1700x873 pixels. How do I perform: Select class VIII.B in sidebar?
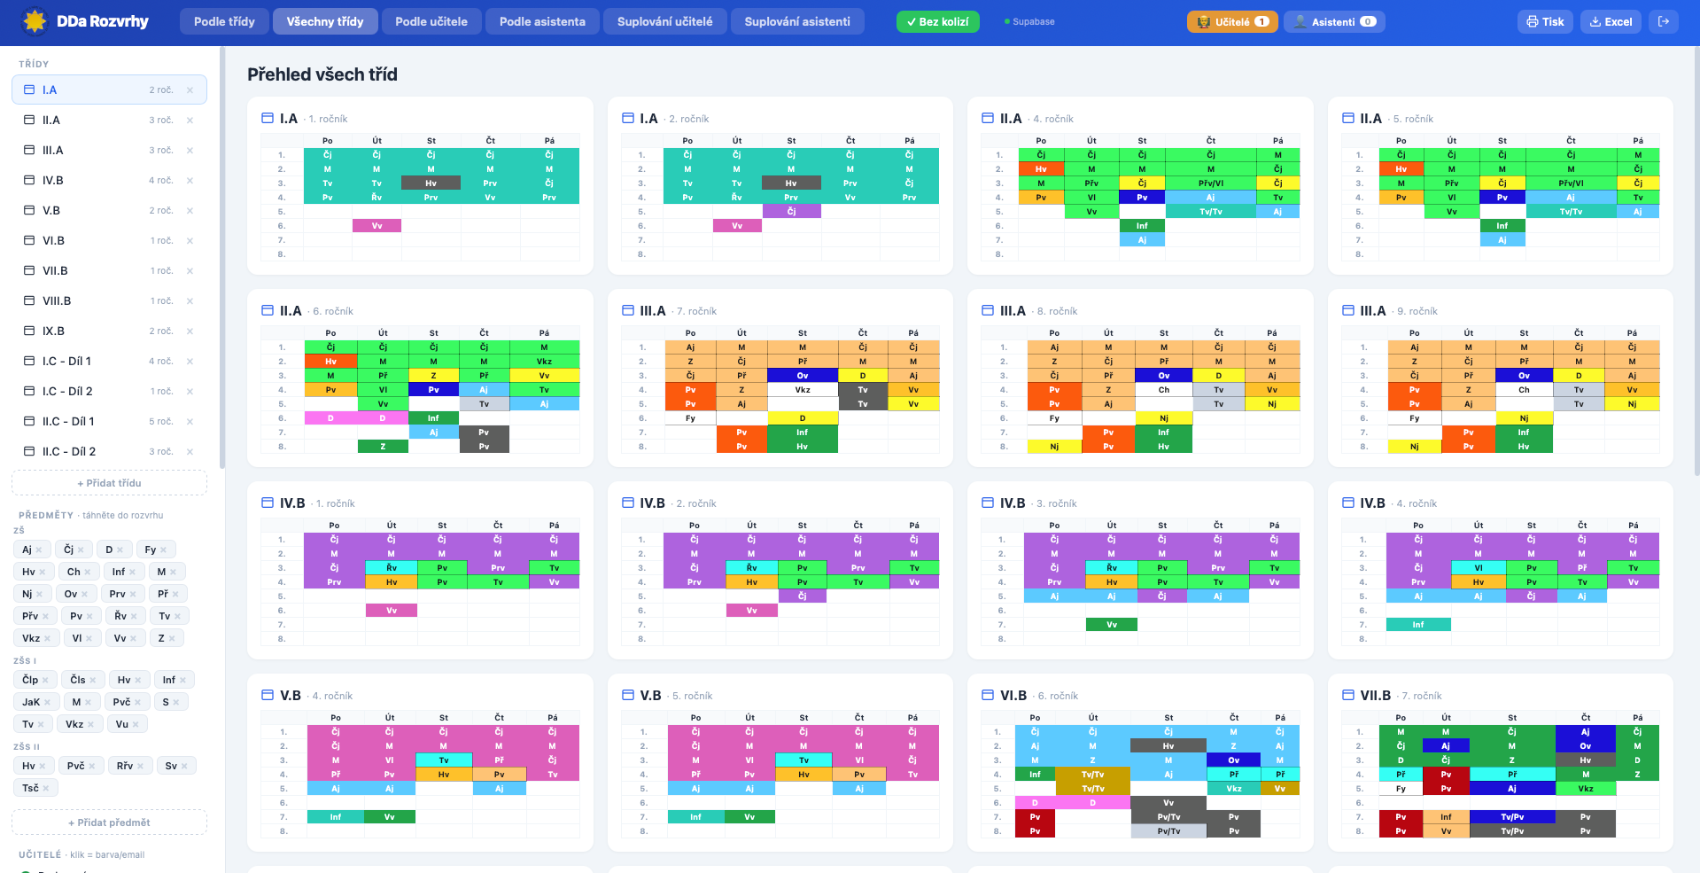pos(109,301)
